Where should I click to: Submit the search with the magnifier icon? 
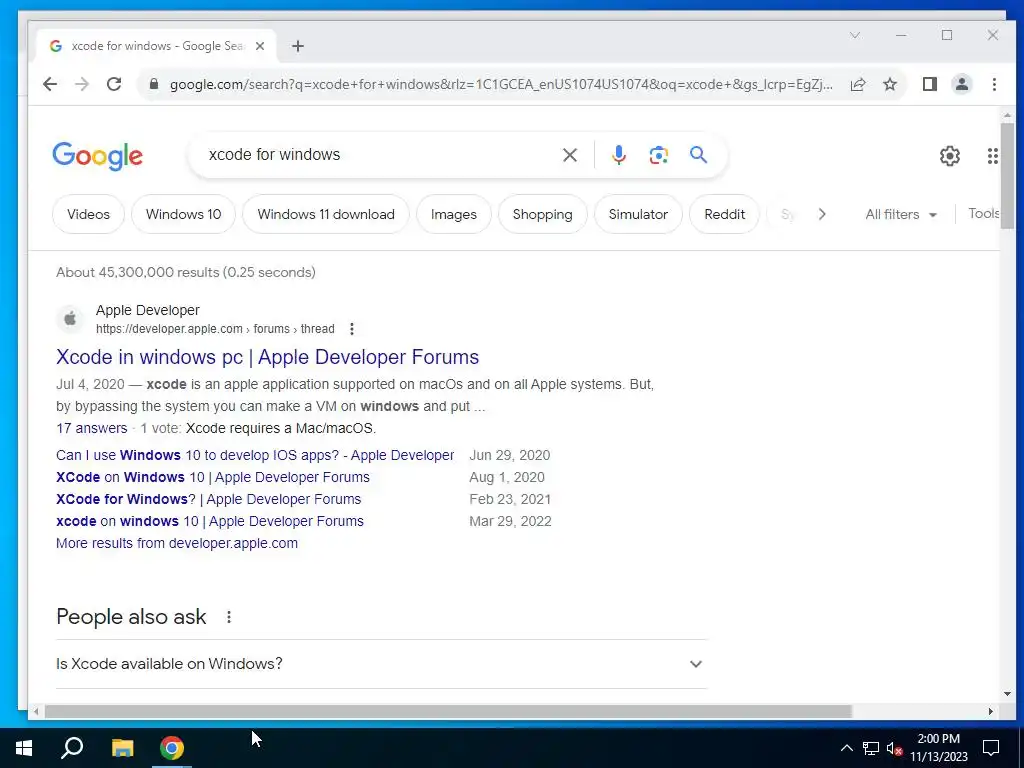pos(698,155)
